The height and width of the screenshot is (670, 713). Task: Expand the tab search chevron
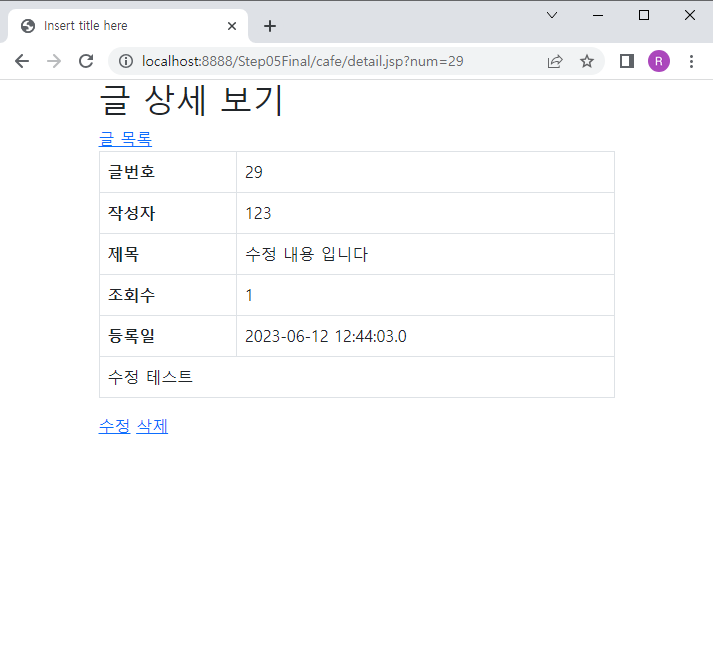pos(552,15)
